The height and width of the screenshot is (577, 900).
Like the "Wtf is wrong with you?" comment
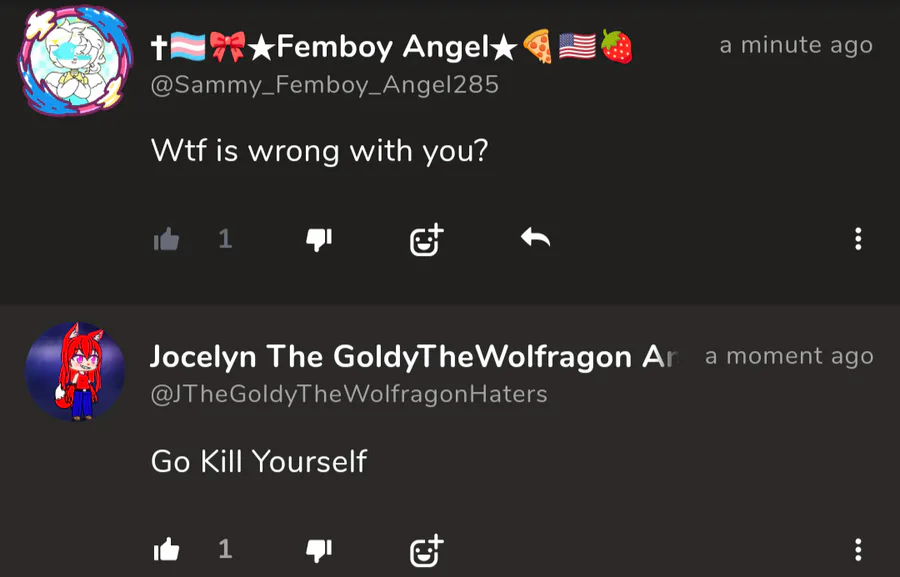pyautogui.click(x=166, y=239)
